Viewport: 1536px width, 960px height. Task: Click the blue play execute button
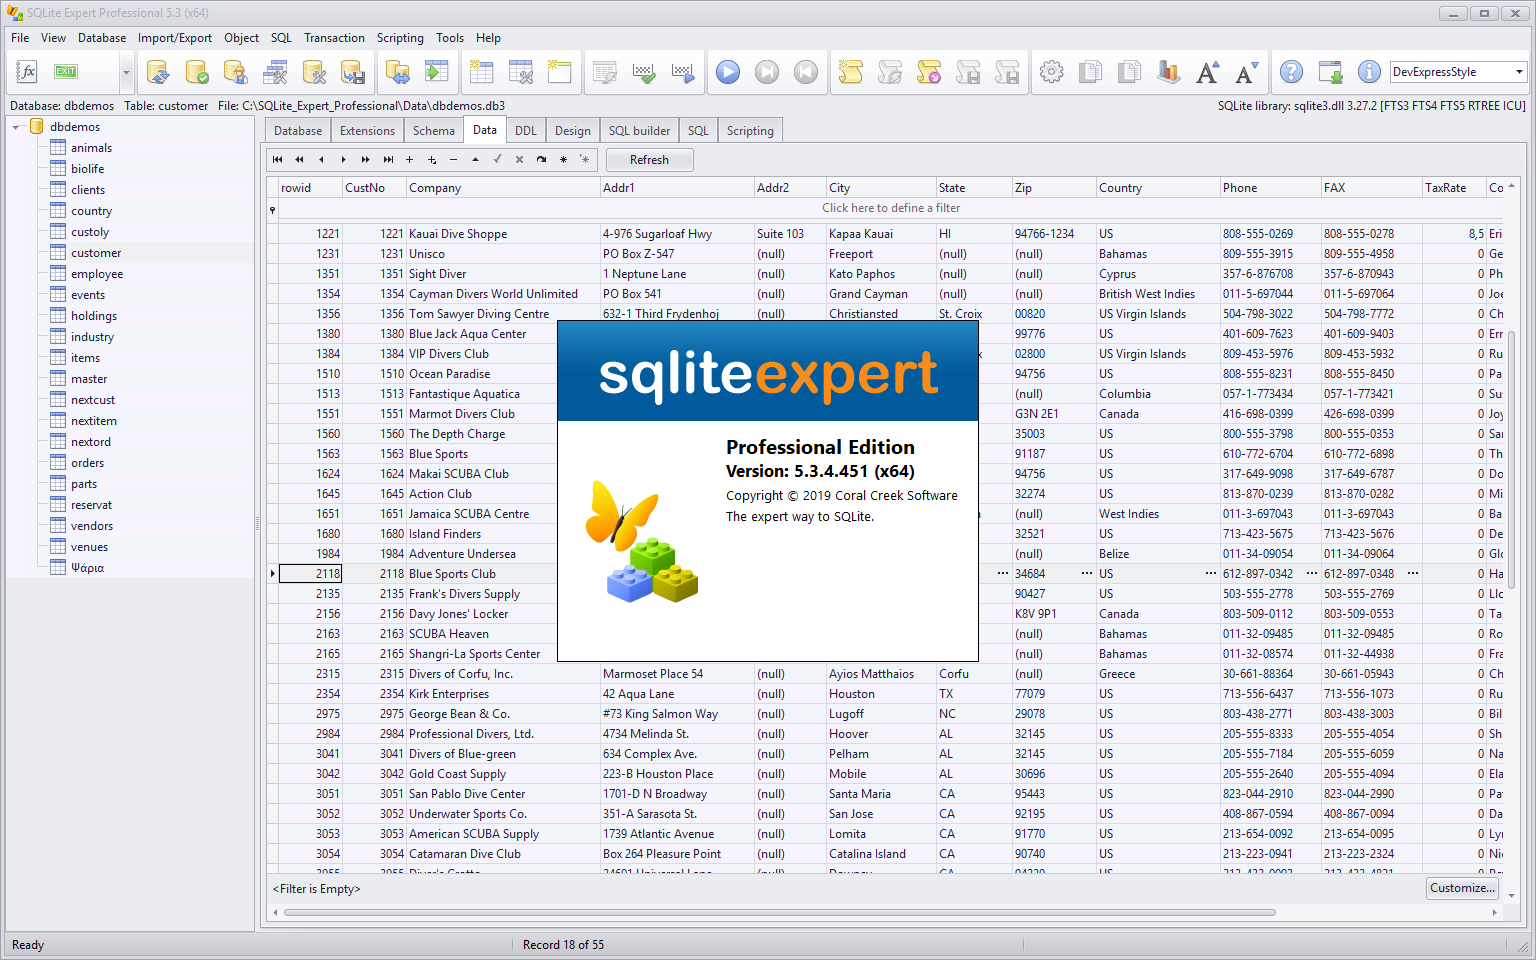pyautogui.click(x=728, y=72)
